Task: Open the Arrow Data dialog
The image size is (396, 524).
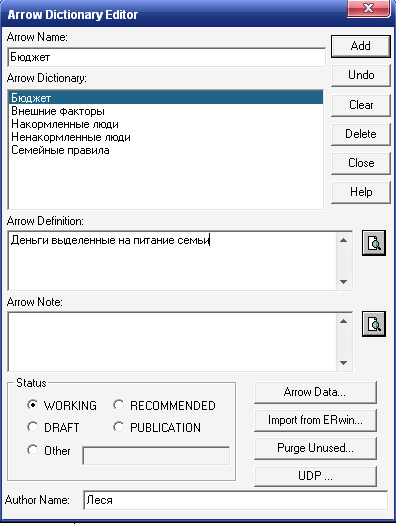Action: coord(315,392)
